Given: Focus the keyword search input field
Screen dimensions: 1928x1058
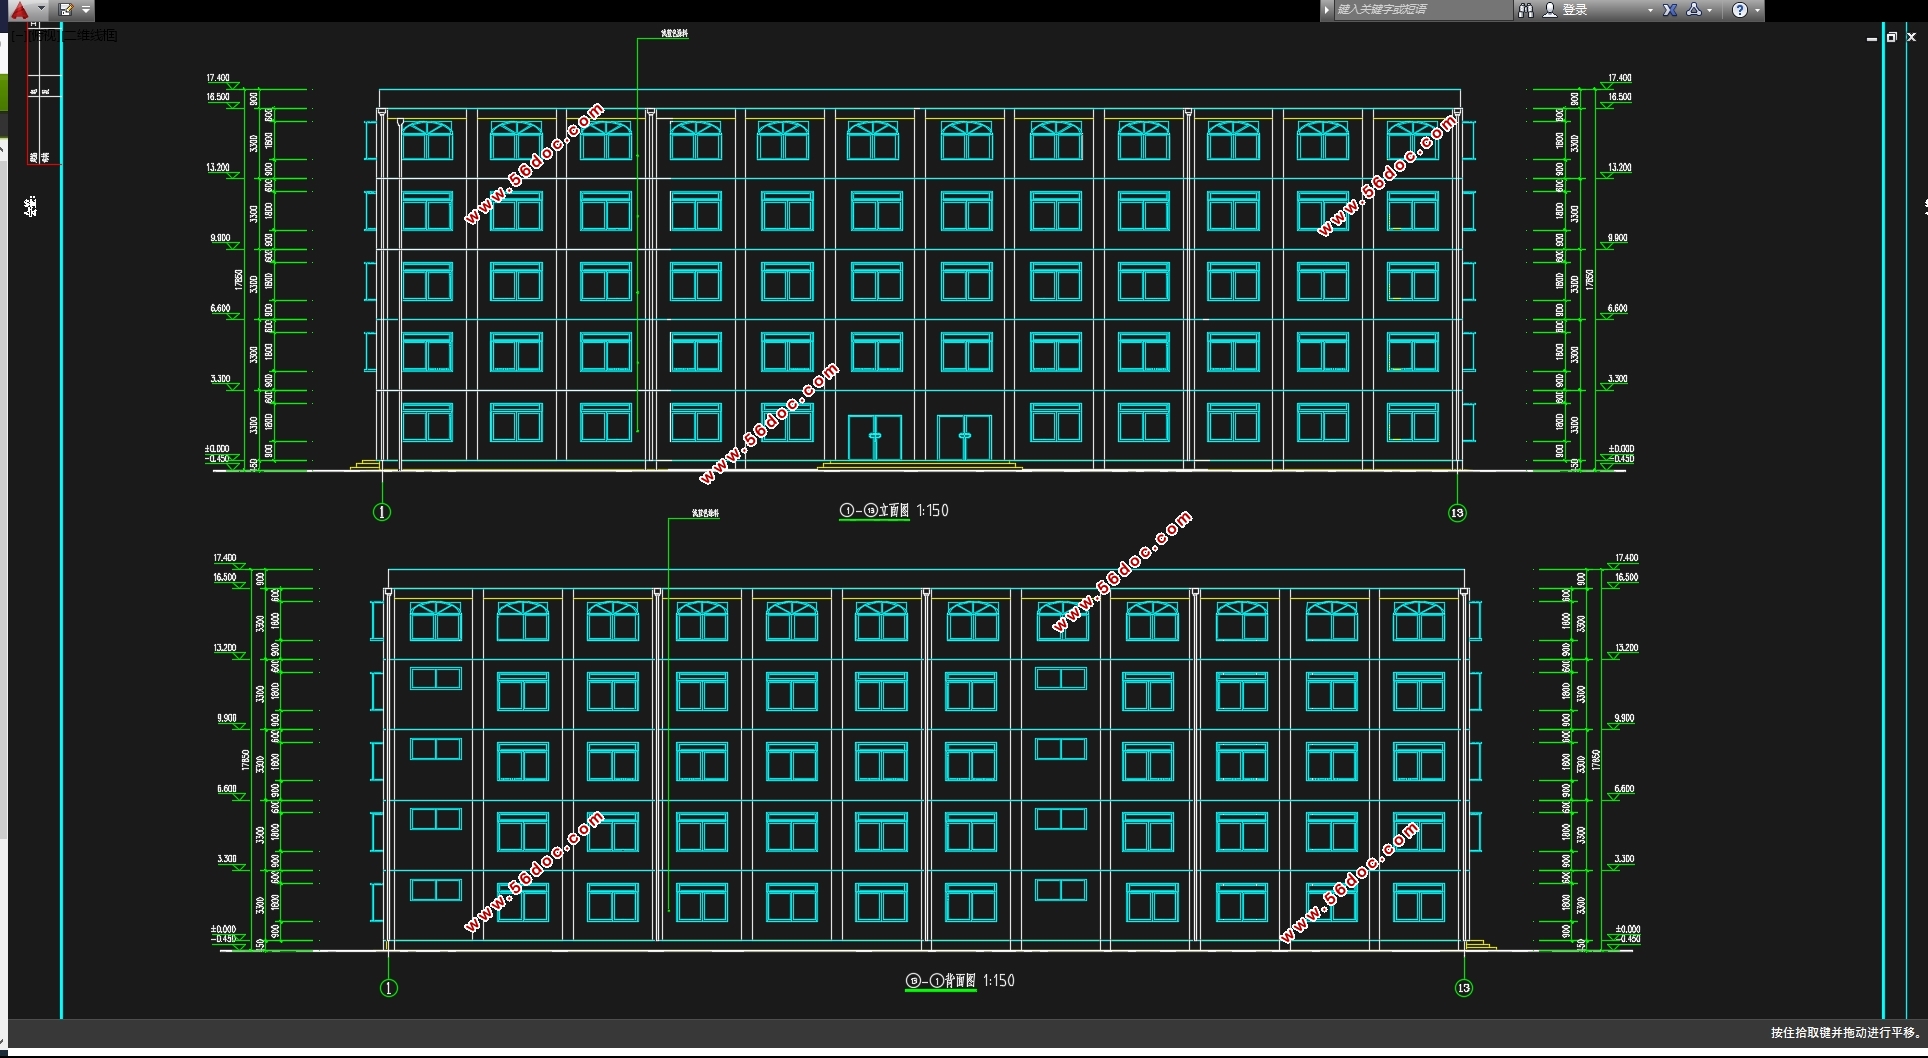Looking at the screenshot, I should [1424, 10].
